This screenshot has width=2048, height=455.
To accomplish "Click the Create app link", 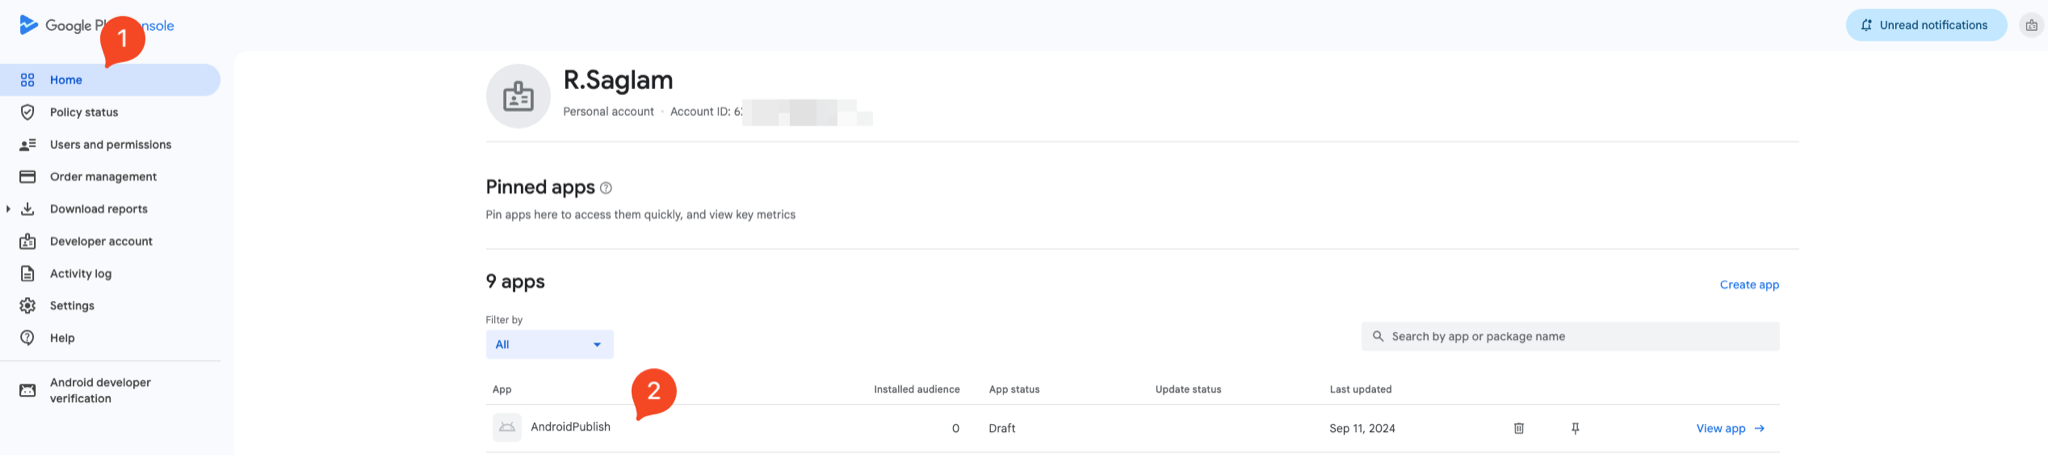I will [x=1749, y=285].
